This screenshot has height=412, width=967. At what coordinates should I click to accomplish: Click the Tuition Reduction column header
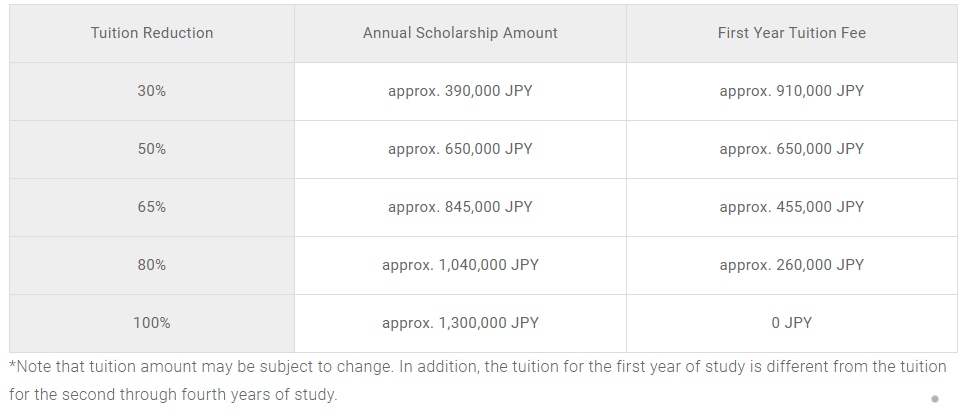(x=152, y=33)
